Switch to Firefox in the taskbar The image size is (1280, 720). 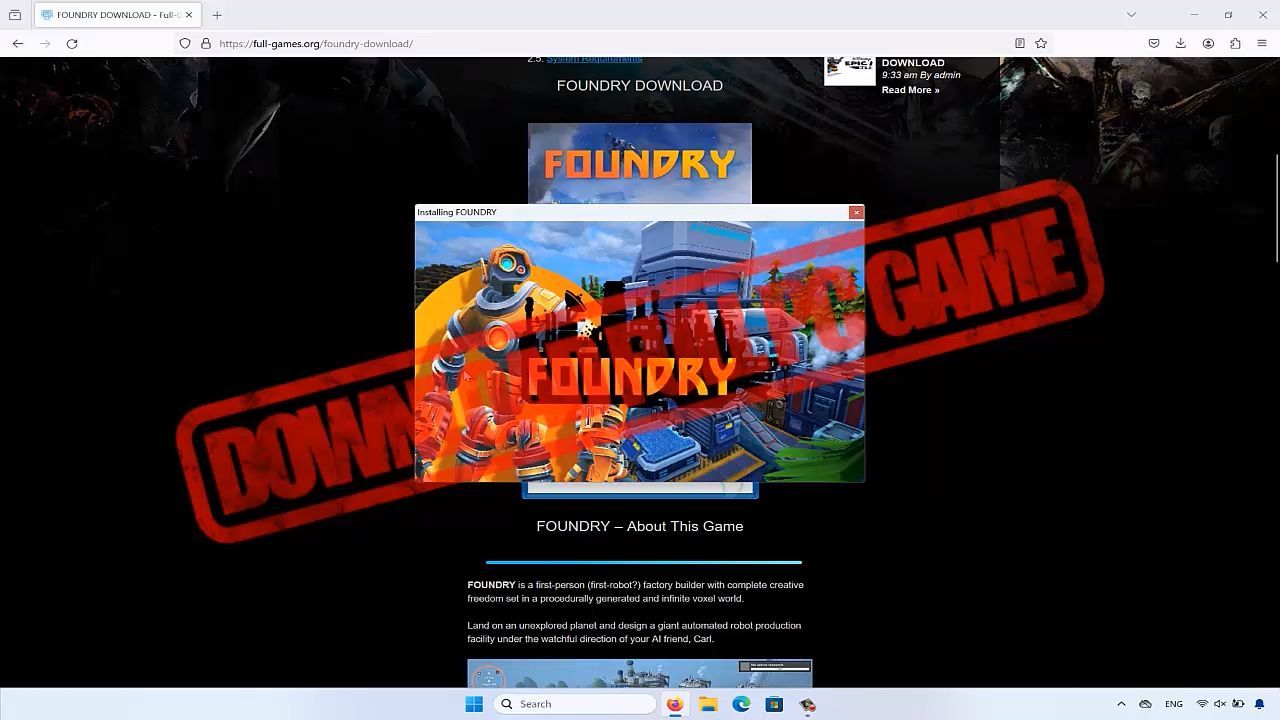point(675,704)
